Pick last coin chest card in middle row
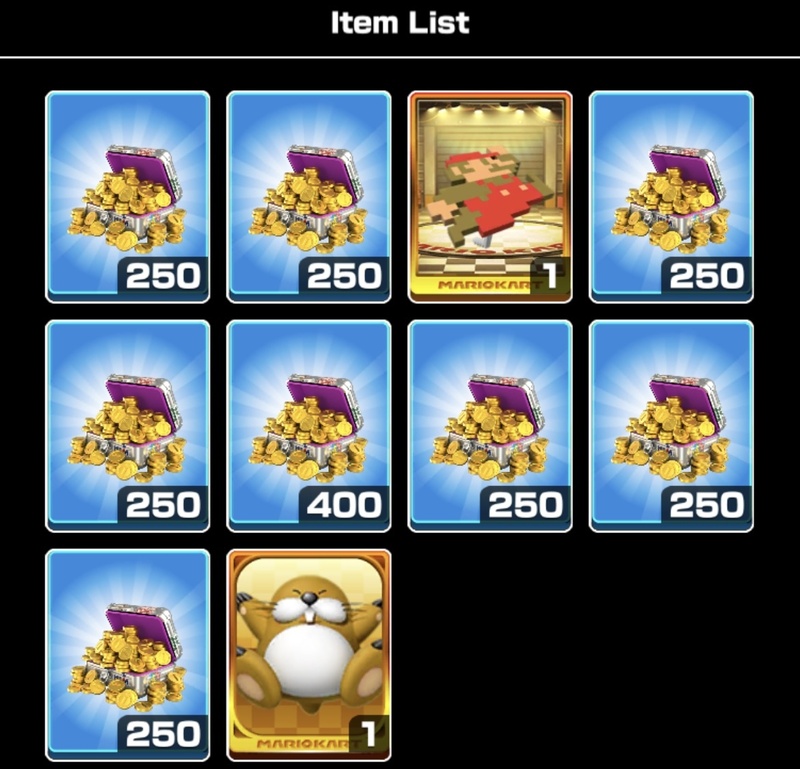The image size is (800, 769). tap(671, 426)
